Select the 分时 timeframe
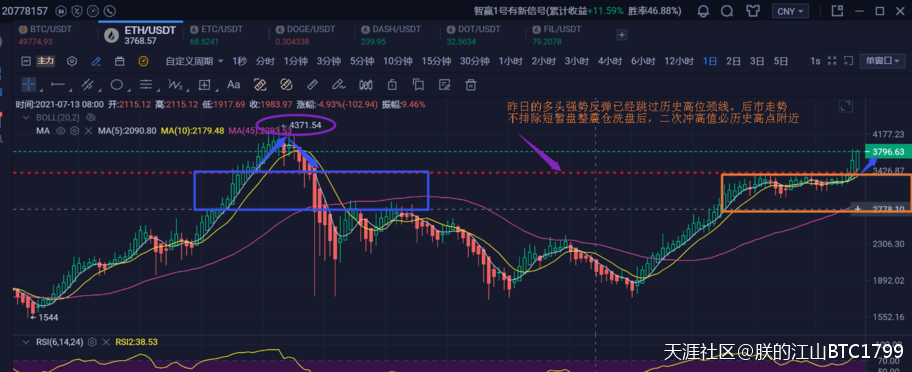This screenshot has width=912, height=372. coord(265,61)
